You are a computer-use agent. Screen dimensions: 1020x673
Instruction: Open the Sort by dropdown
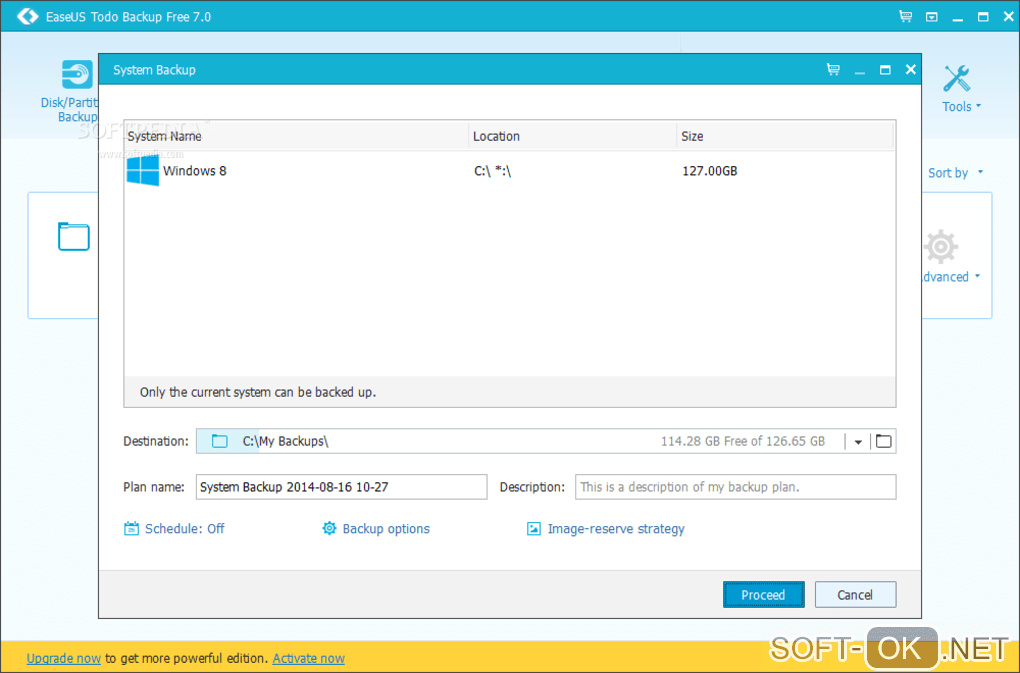(955, 173)
